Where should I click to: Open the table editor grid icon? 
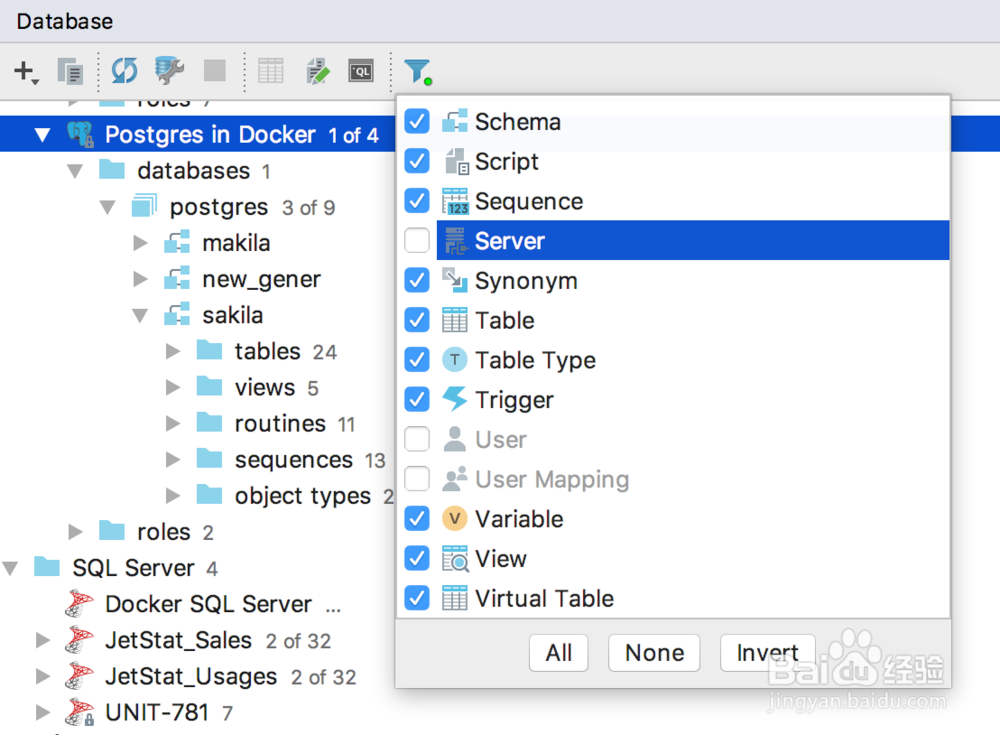(x=271, y=71)
